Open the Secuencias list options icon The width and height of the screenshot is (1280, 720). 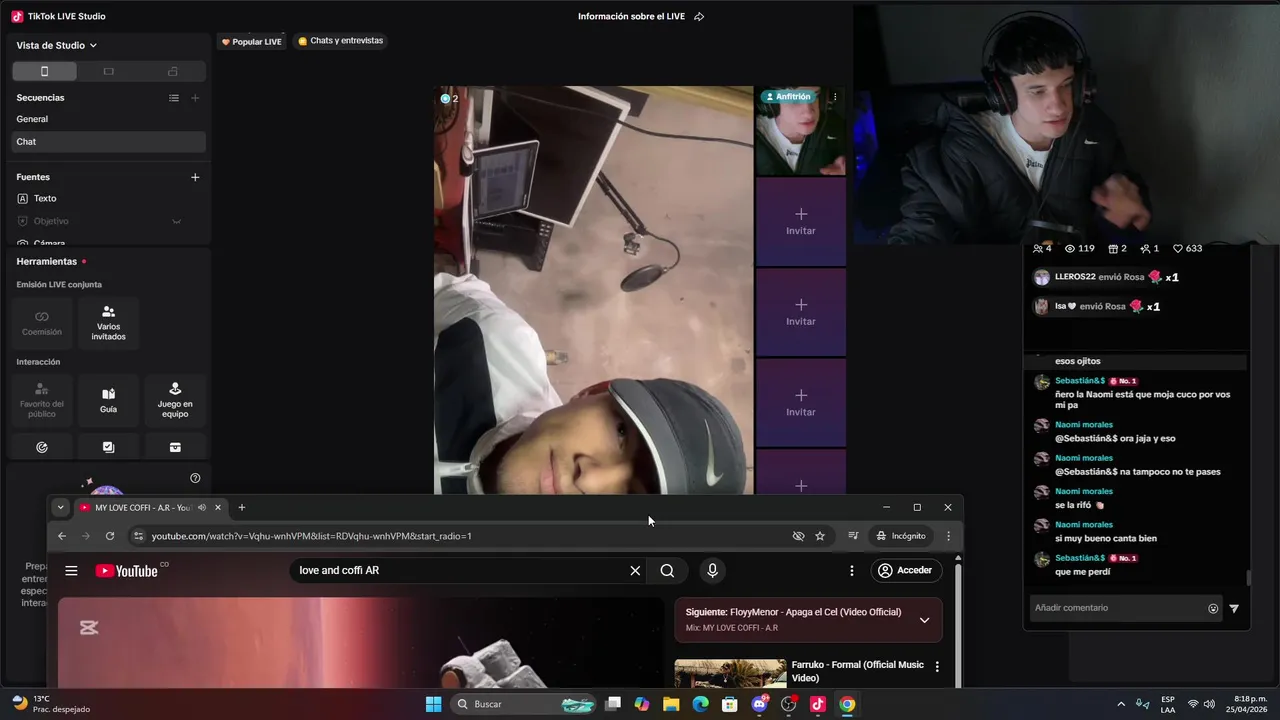click(x=174, y=98)
